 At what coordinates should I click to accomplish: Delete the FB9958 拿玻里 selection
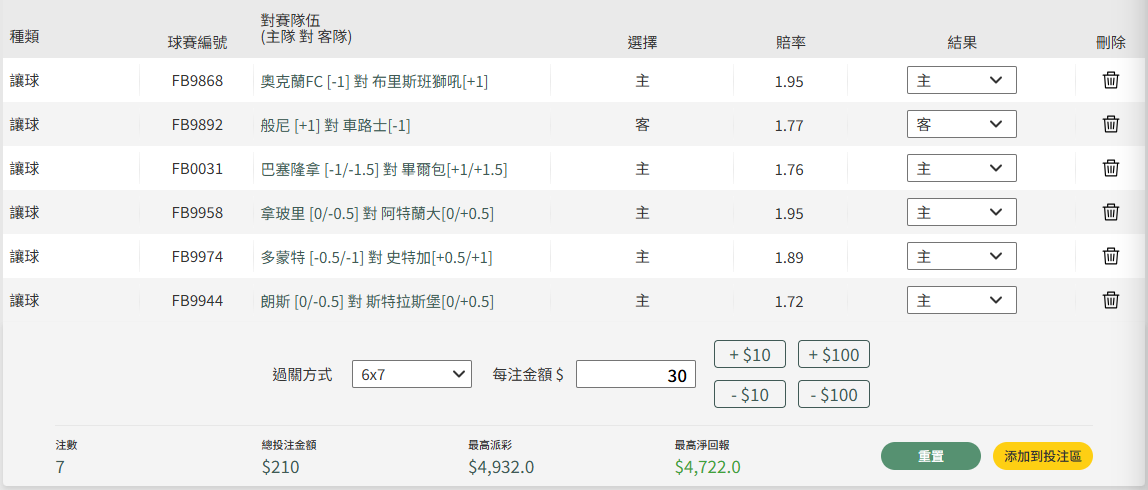(x=1110, y=212)
